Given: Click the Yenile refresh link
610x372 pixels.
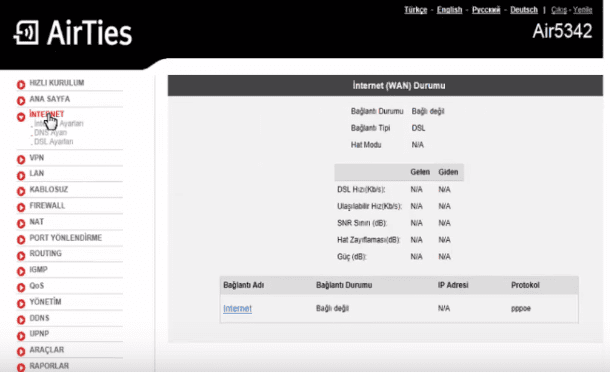Looking at the screenshot, I should (582, 10).
